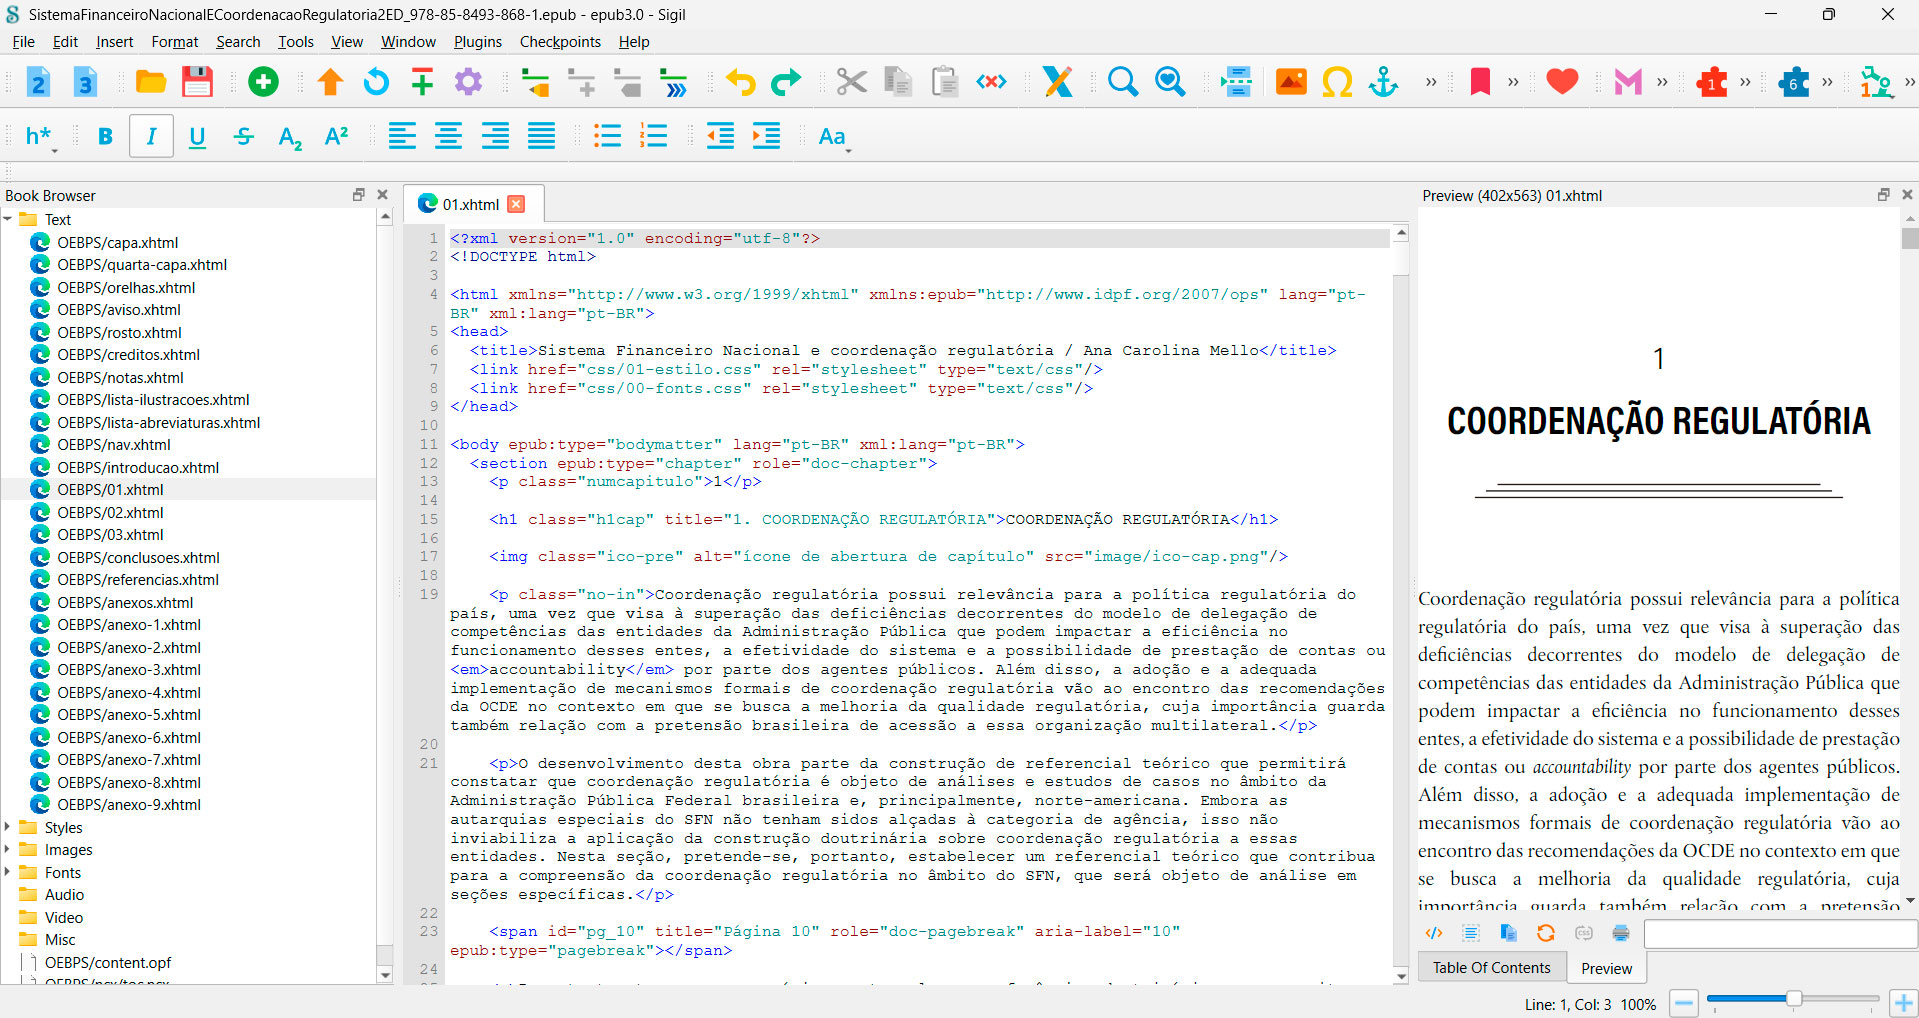Open the heading style h* dropdown

point(40,137)
